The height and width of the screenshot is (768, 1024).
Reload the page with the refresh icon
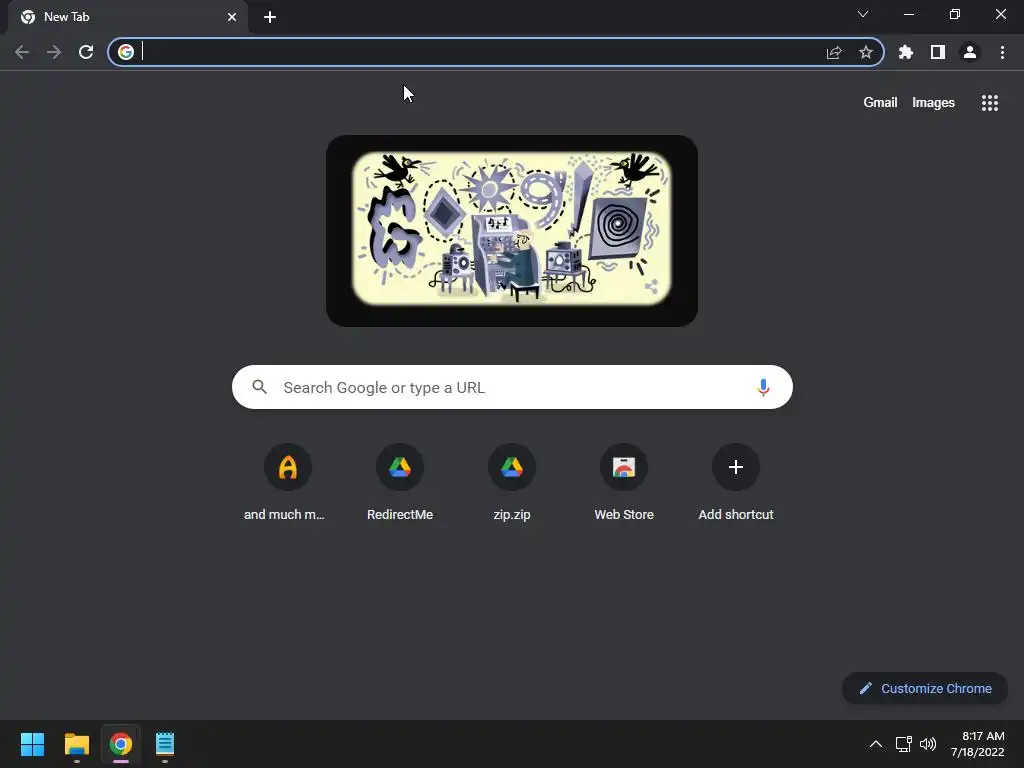click(86, 52)
